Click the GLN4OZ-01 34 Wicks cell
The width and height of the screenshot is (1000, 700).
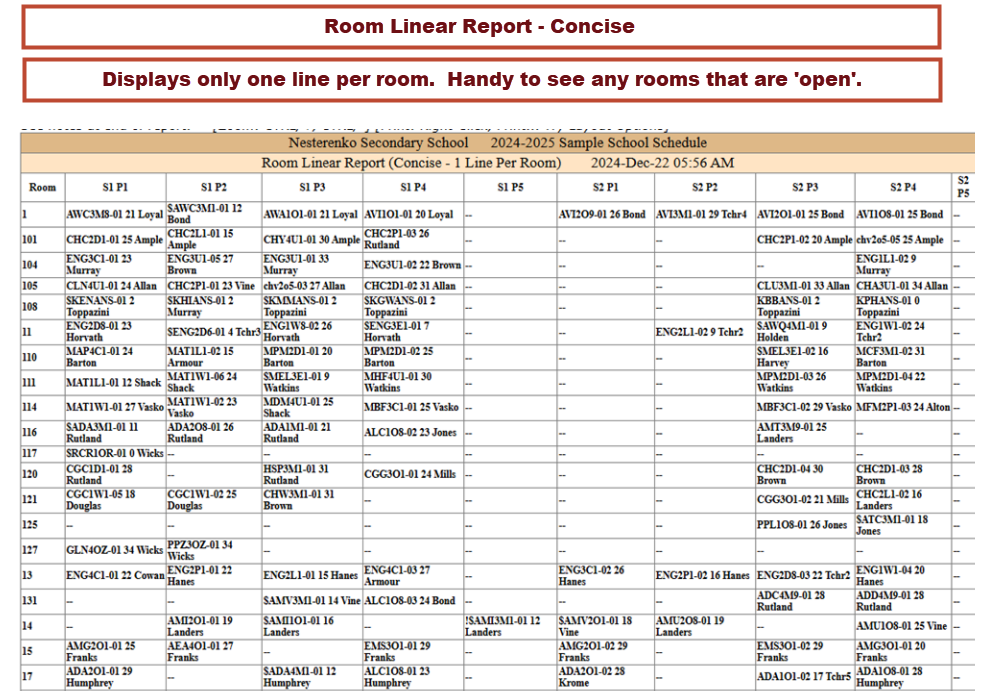pos(114,549)
